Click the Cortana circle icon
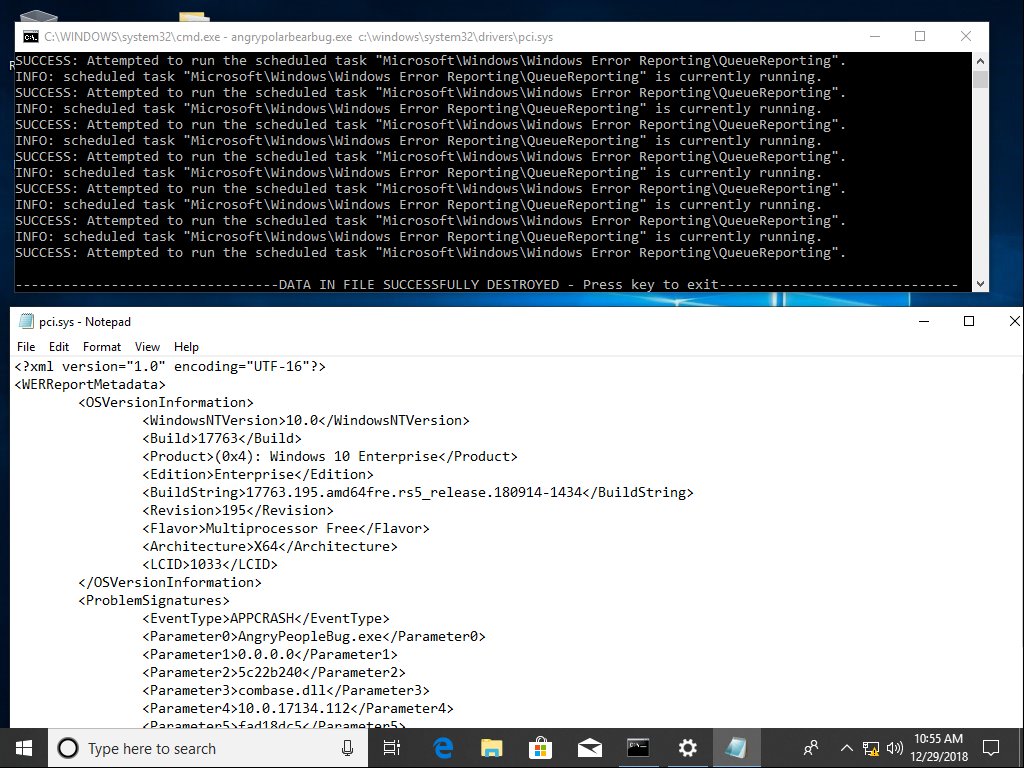 coord(68,748)
